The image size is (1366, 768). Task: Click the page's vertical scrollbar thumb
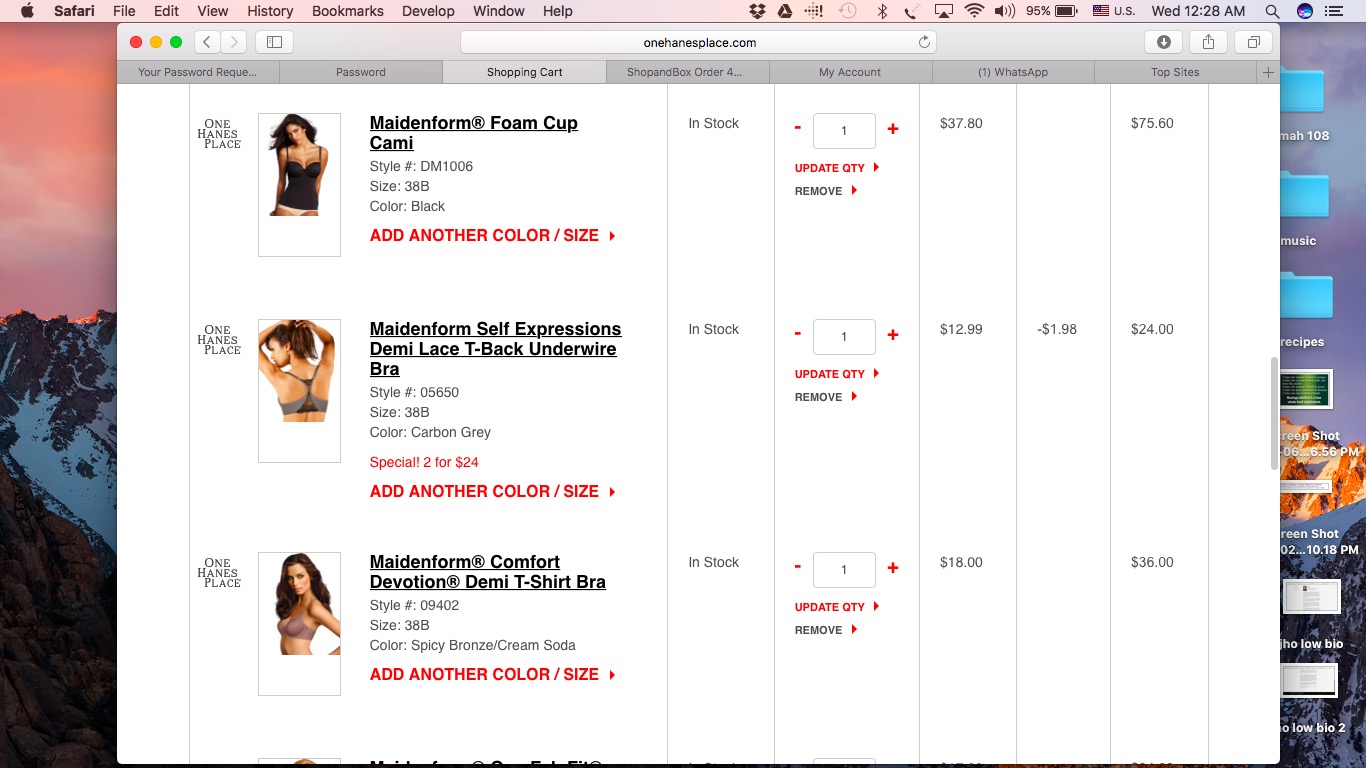coord(1274,413)
